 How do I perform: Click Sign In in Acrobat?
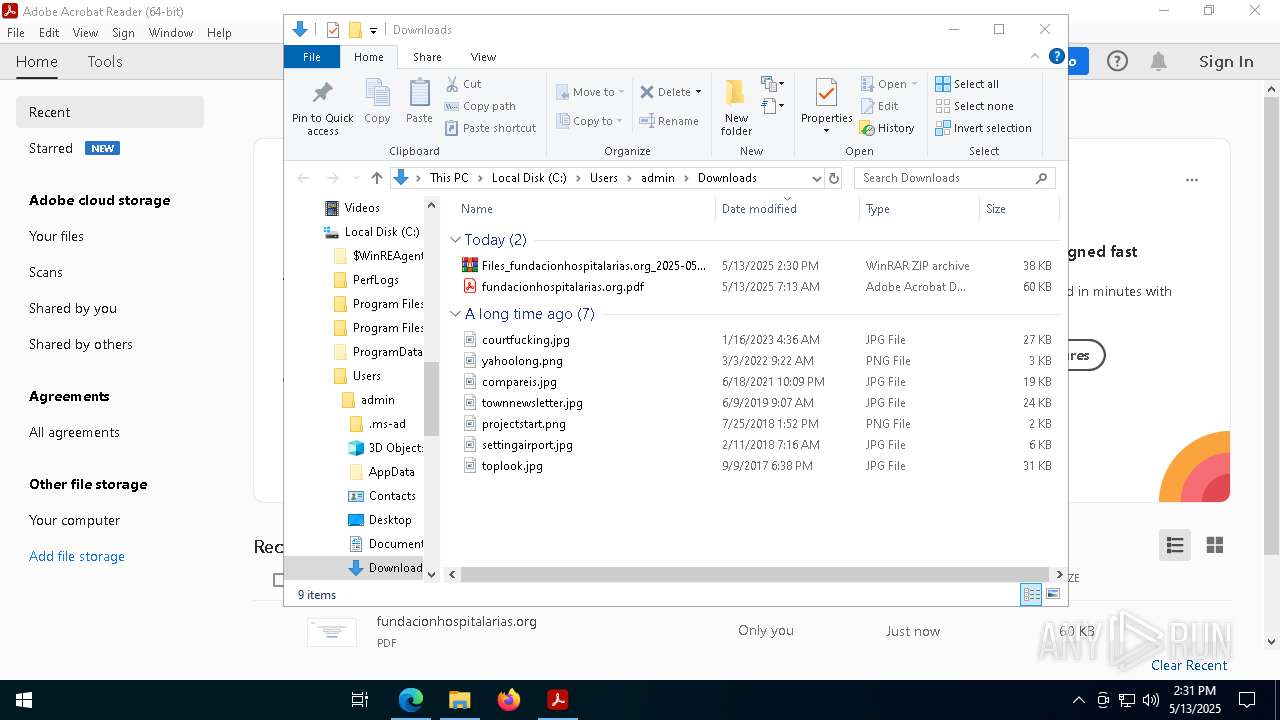[1226, 62]
